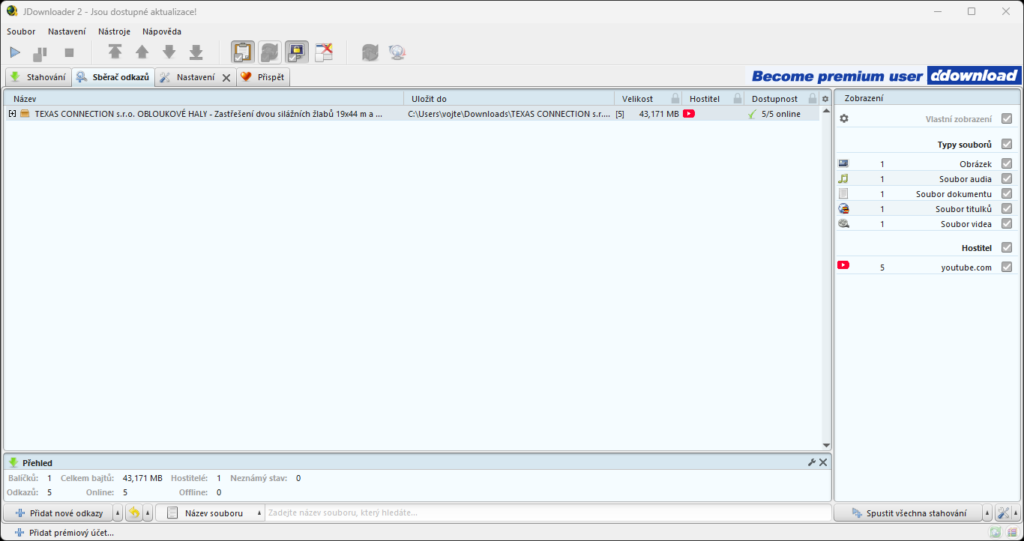Click Přidat prémiový účet link
The image size is (1024, 541).
click(x=64, y=533)
